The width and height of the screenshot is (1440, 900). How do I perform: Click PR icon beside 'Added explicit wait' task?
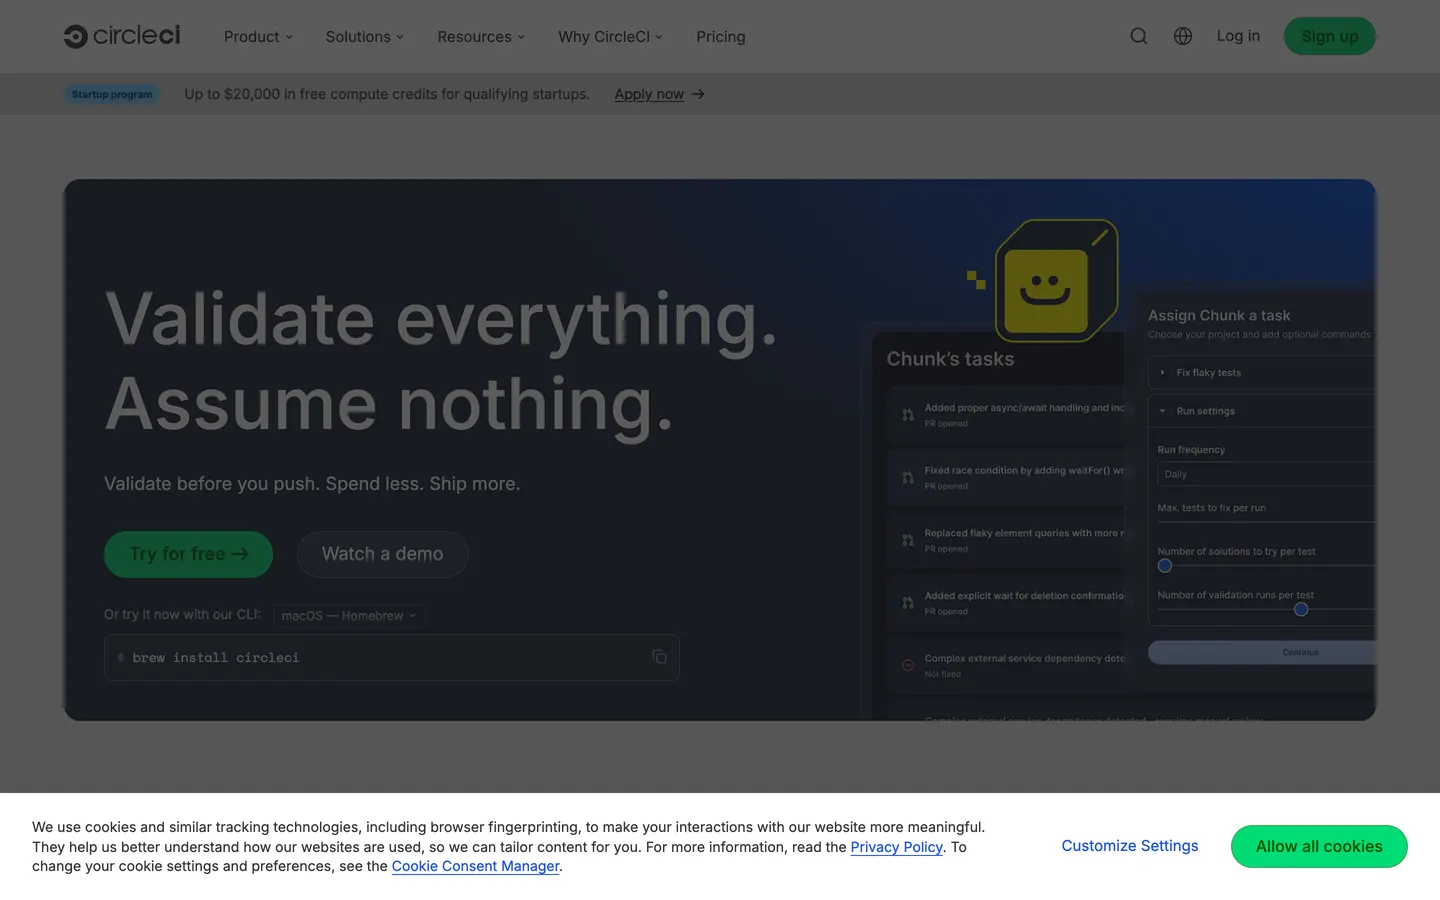coord(908,603)
